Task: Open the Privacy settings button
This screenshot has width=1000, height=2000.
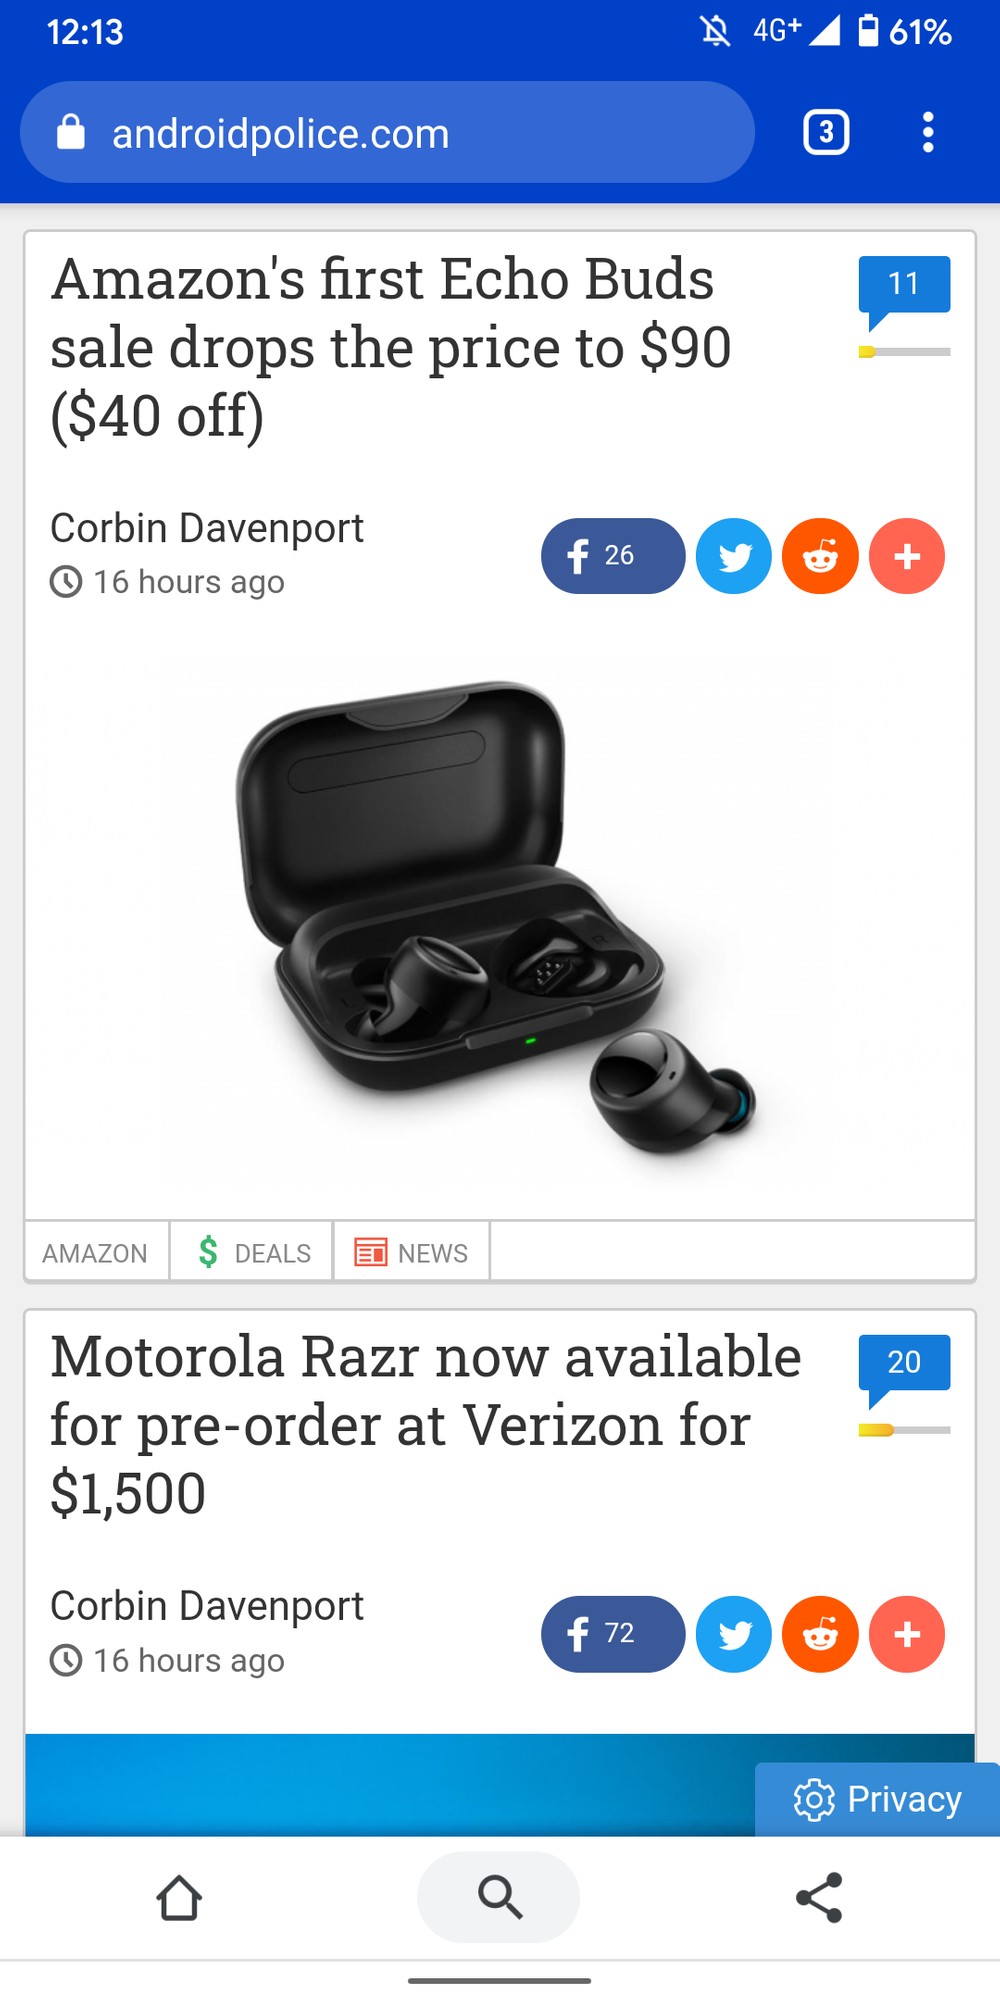Action: 877,1799
